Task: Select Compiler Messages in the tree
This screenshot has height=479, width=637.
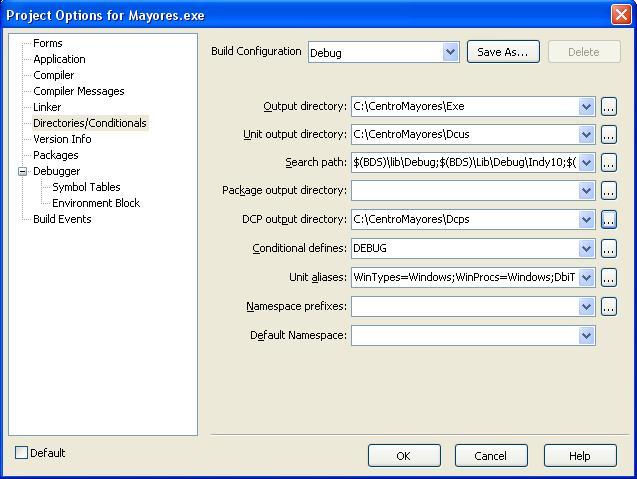Action: pyautogui.click(x=78, y=91)
